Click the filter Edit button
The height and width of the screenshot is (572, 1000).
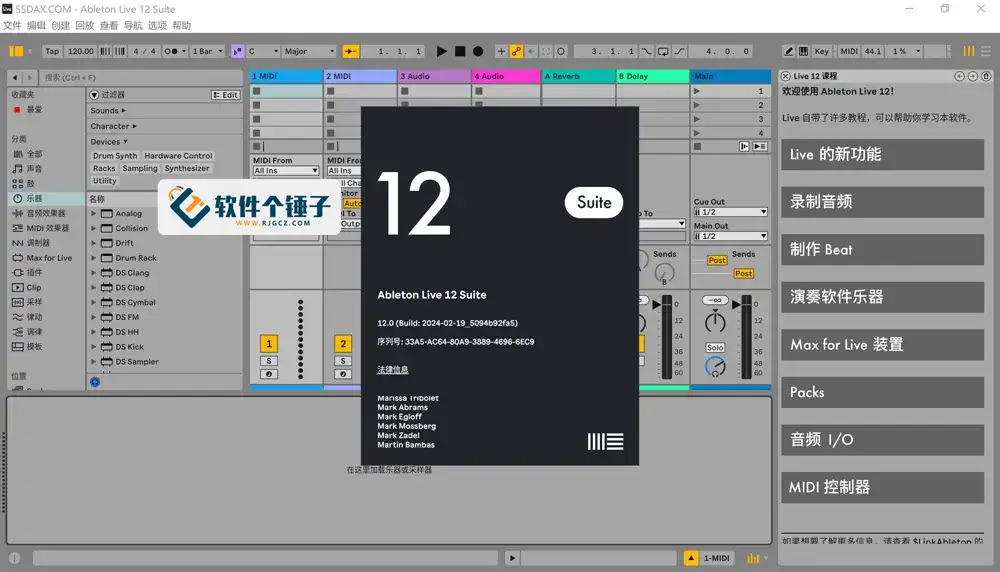click(x=226, y=94)
